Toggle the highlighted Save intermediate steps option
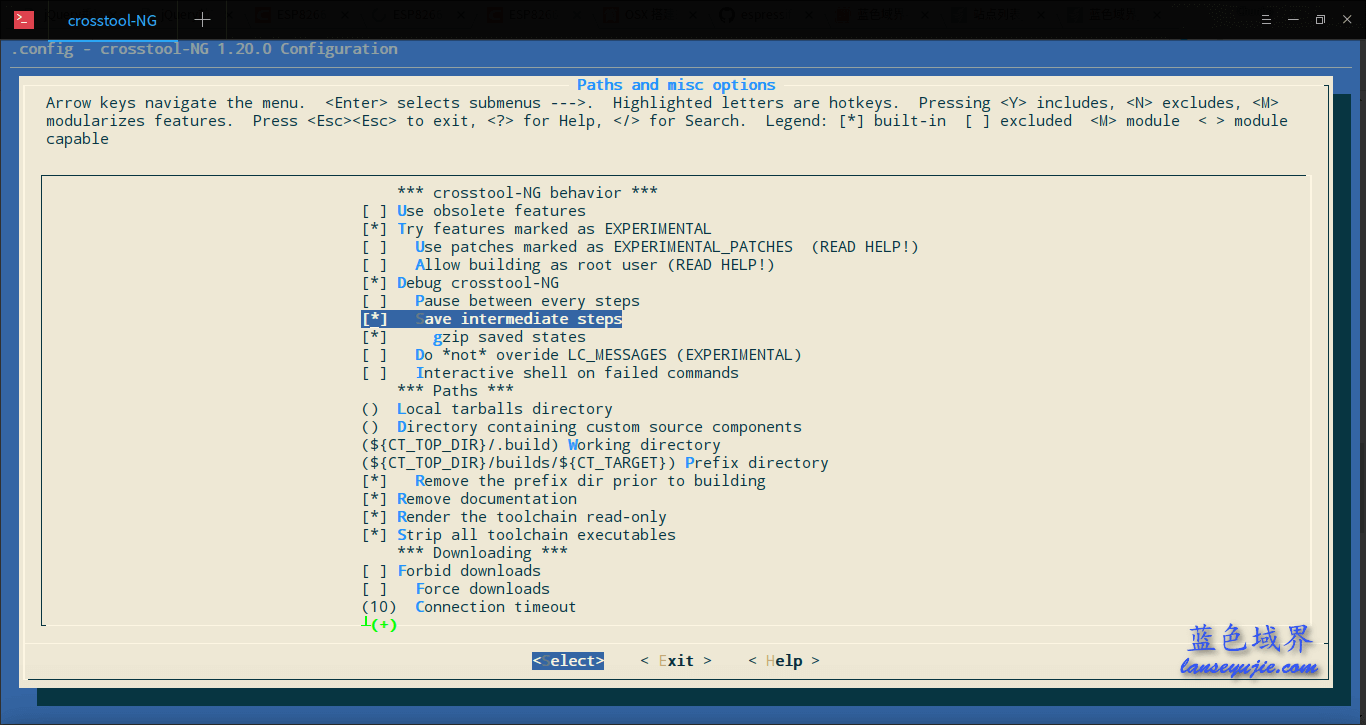The width and height of the screenshot is (1366, 725). pyautogui.click(x=492, y=319)
